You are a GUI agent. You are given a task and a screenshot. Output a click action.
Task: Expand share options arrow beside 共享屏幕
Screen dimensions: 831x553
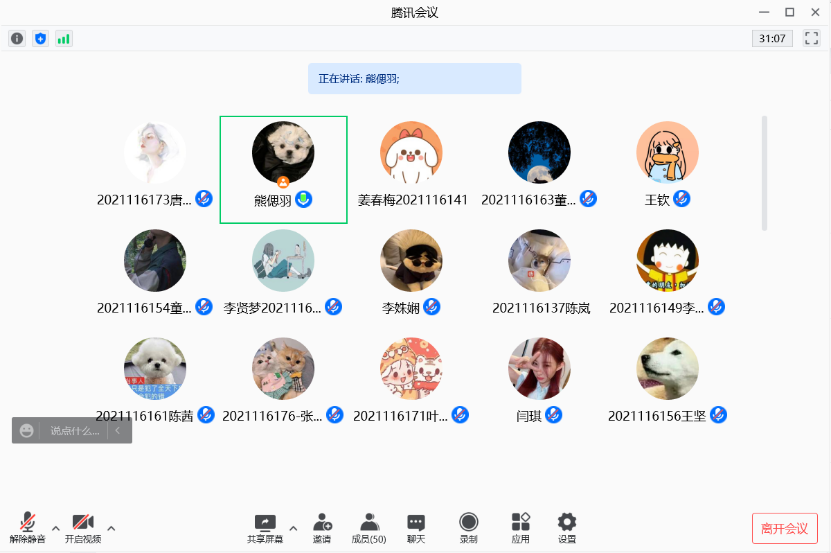pos(293,528)
